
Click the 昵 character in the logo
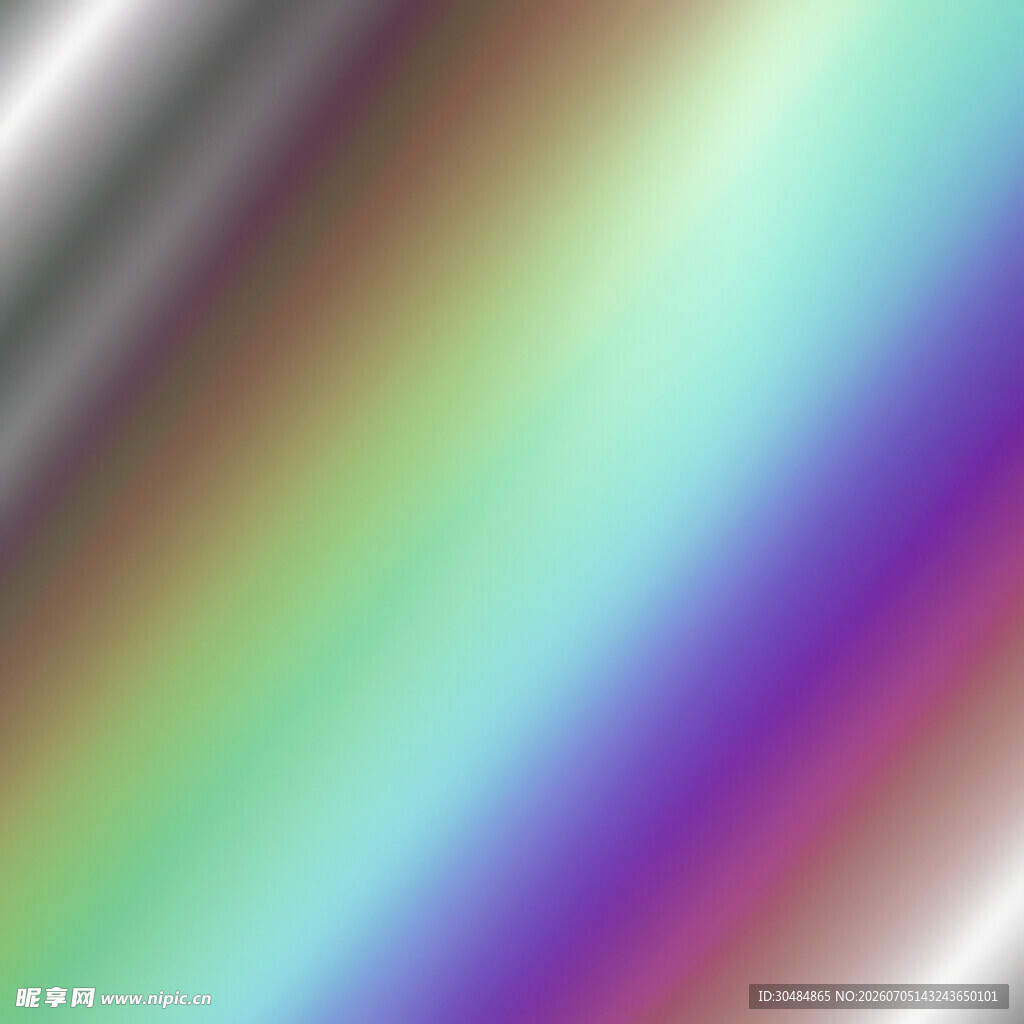(x=28, y=997)
